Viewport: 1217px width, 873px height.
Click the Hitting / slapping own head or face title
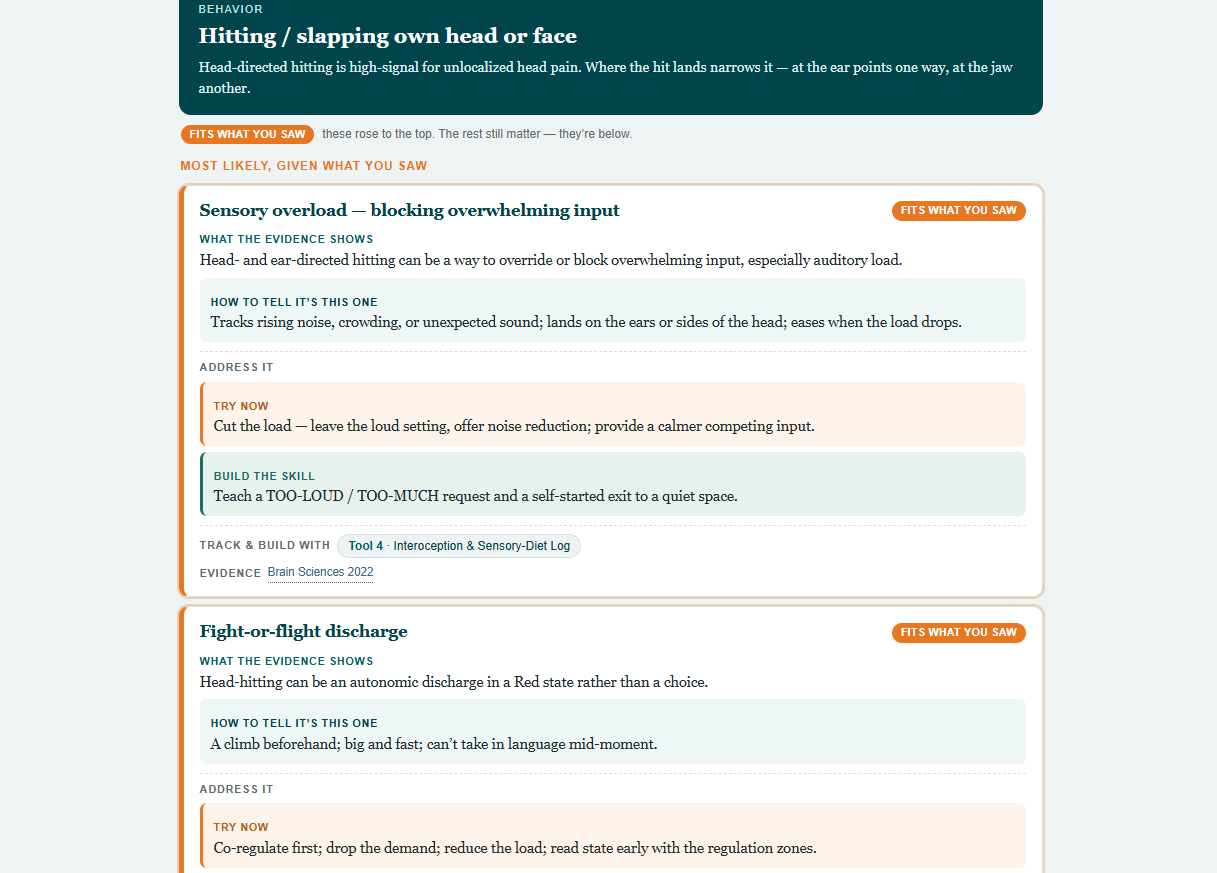[388, 36]
